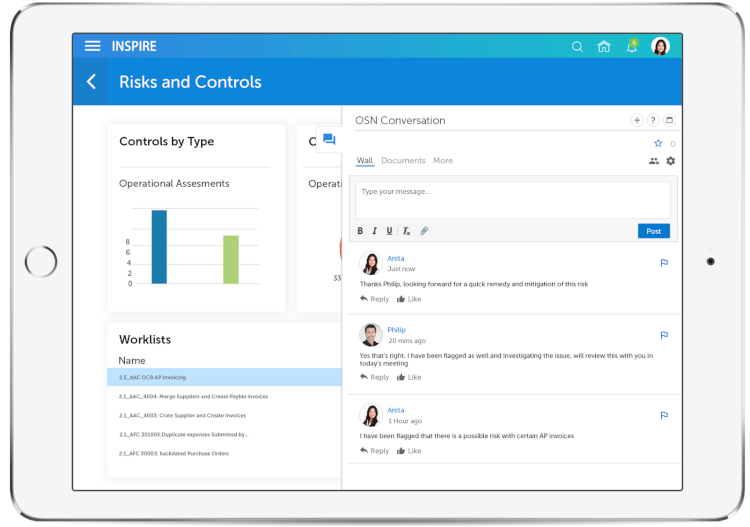Like Anita's 1 Hour ago message
Image resolution: width=750 pixels, height=527 pixels.
pyautogui.click(x=409, y=451)
